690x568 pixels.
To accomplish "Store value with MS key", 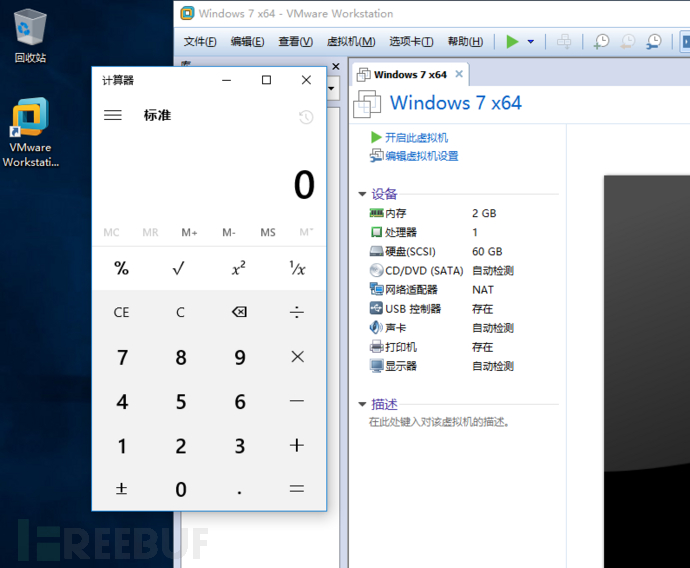I will point(268,232).
